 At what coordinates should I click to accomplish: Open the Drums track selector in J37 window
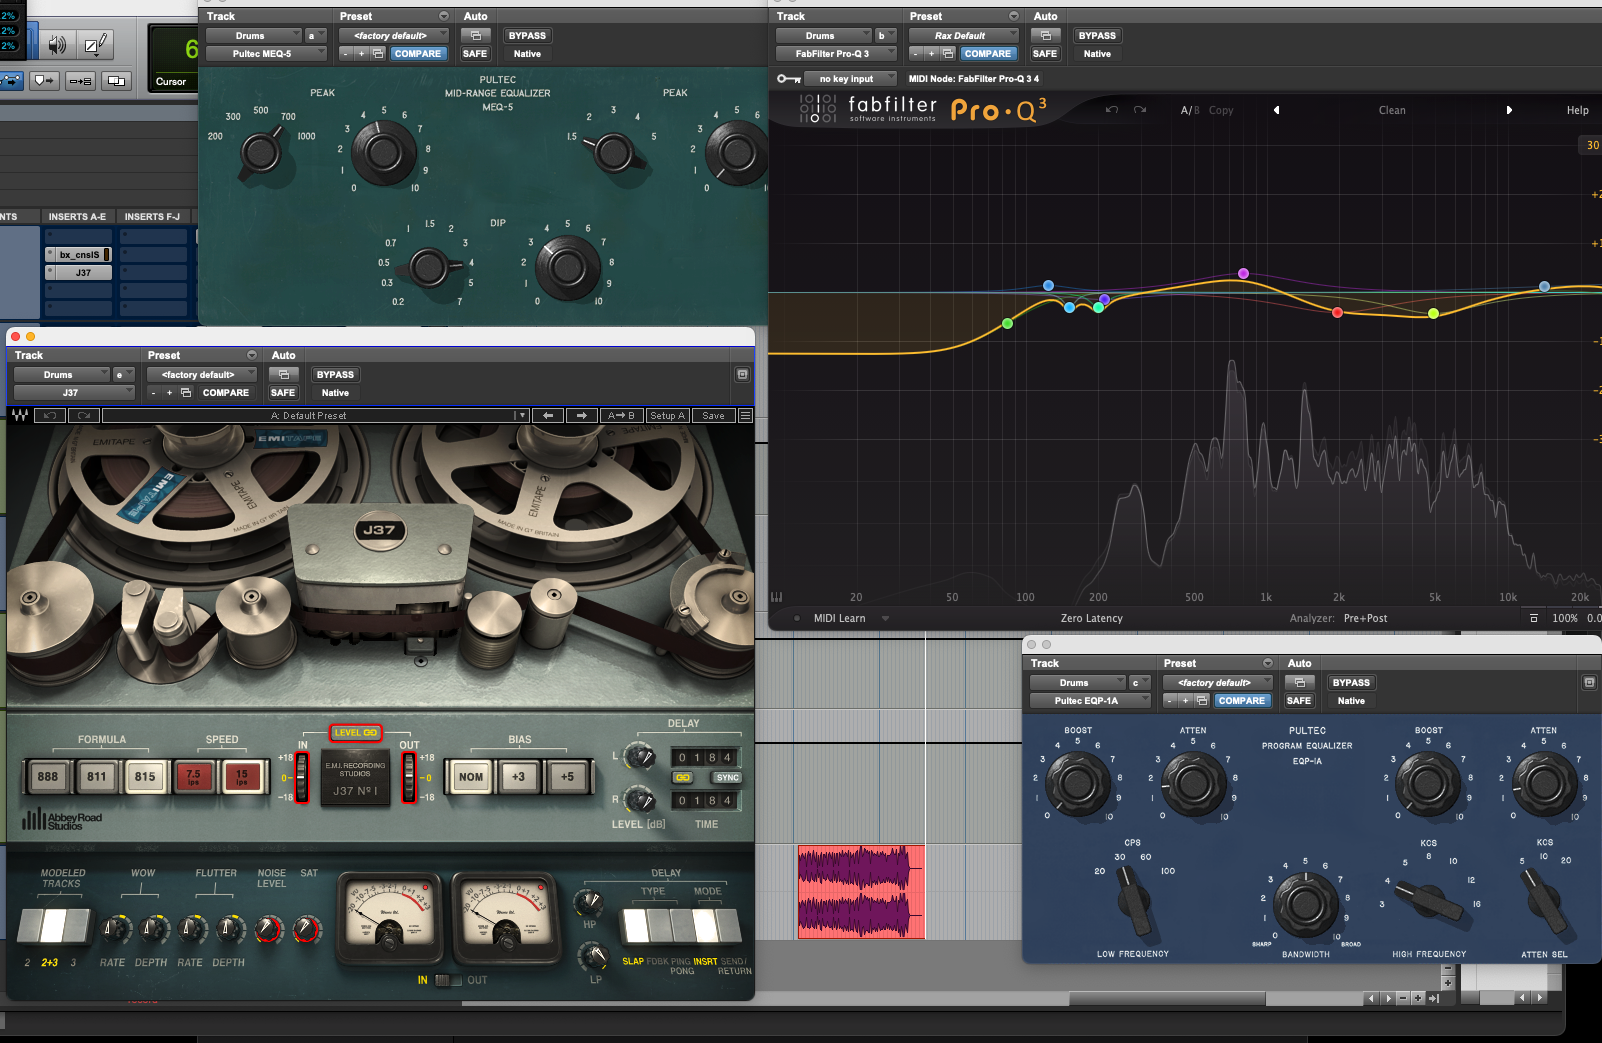click(x=61, y=374)
